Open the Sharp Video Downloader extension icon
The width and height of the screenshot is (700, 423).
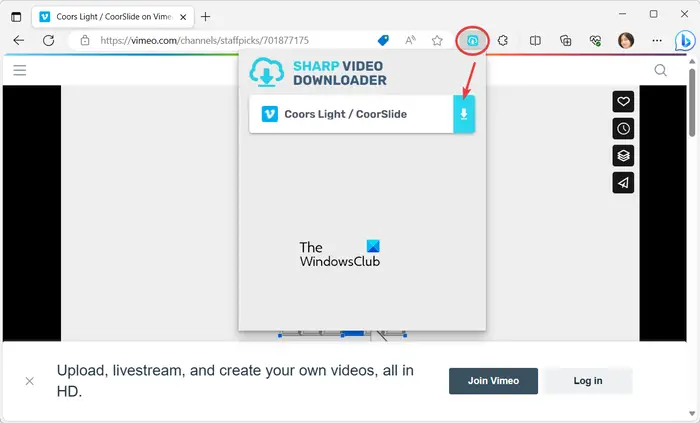(x=472, y=41)
